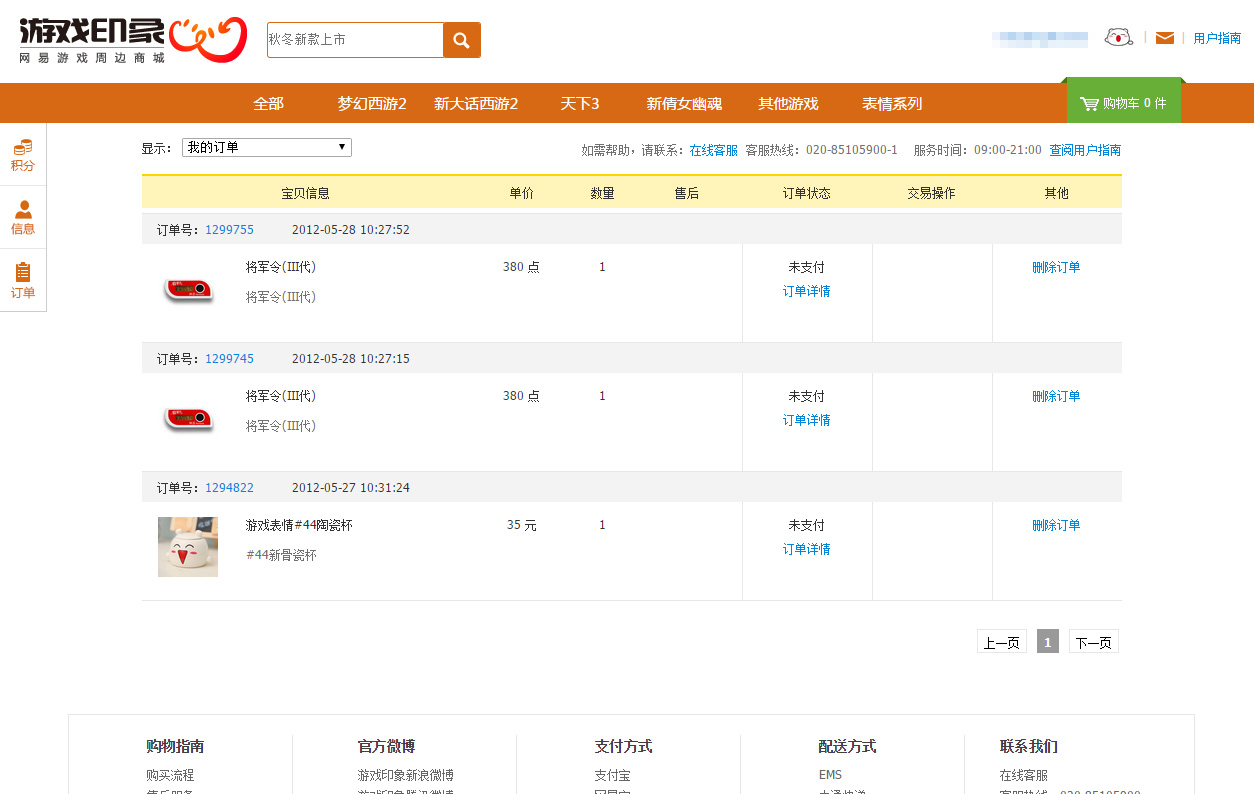Click the #44新骨瓷杯 subtitle text
The image size is (1254, 794).
[281, 555]
